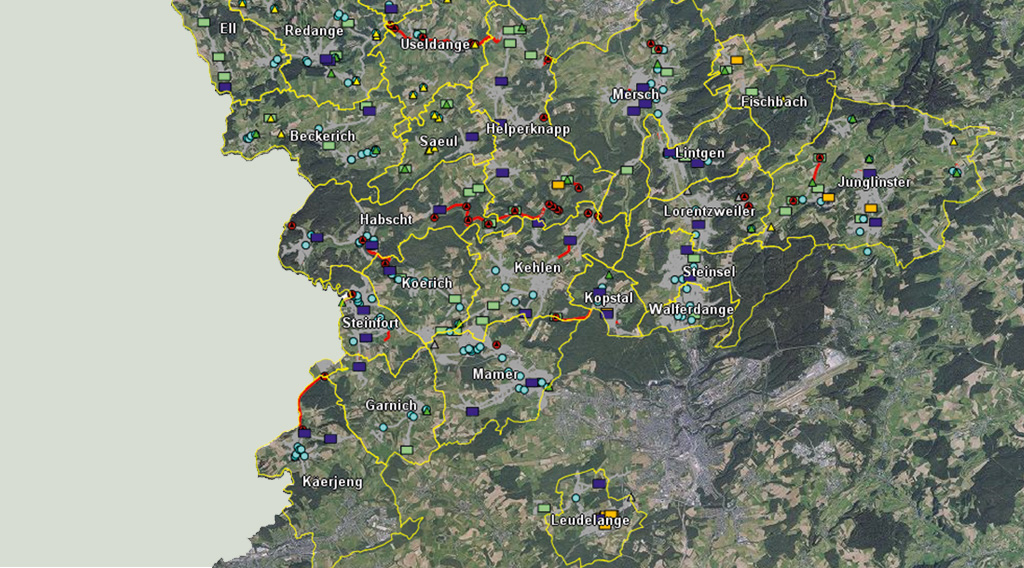
Task: Click the purple rectangle marker in Leudelange
Action: click(x=599, y=483)
